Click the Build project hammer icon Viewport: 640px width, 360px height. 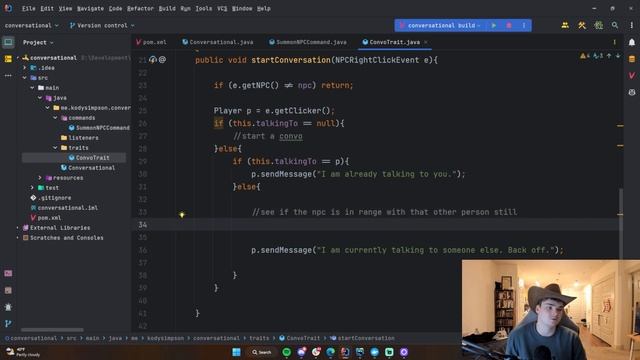click(582, 25)
